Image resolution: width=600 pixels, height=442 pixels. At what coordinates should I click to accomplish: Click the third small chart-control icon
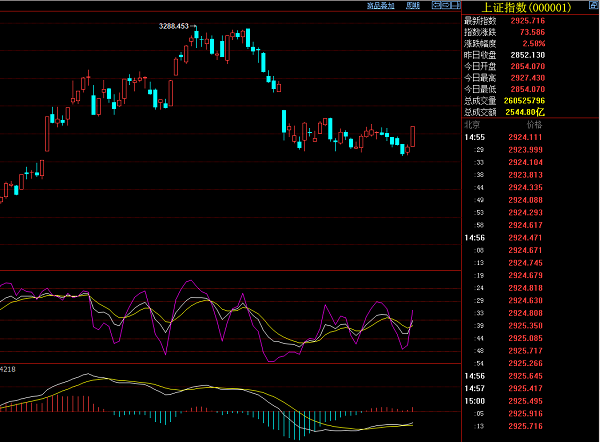pyautogui.click(x=455, y=5)
